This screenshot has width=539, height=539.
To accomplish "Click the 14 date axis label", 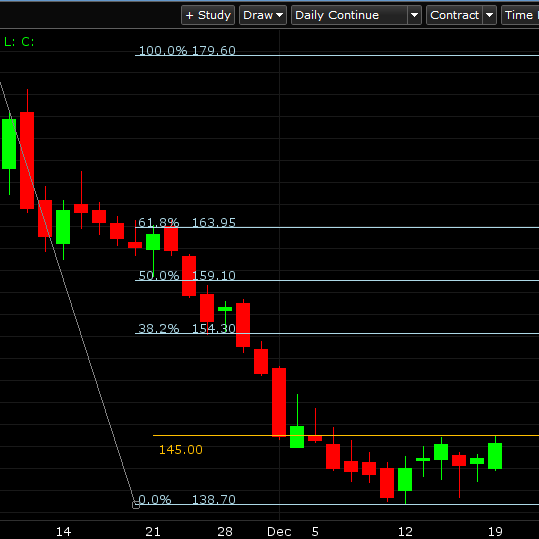I will [63, 532].
